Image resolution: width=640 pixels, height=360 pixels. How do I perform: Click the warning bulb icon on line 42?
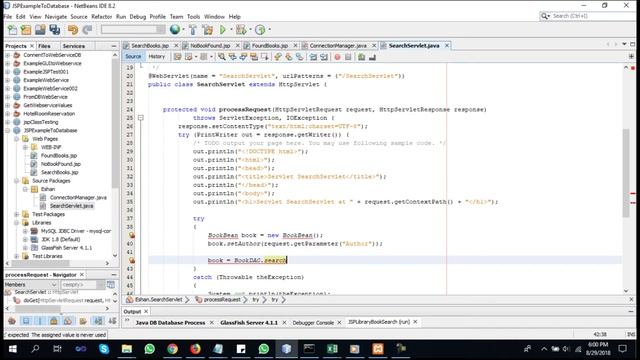pos(131,260)
